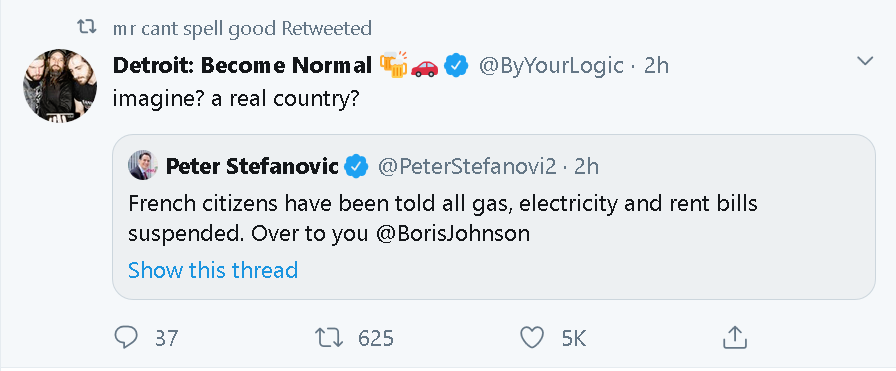Like the tweet with the heart icon

[x=532, y=338]
